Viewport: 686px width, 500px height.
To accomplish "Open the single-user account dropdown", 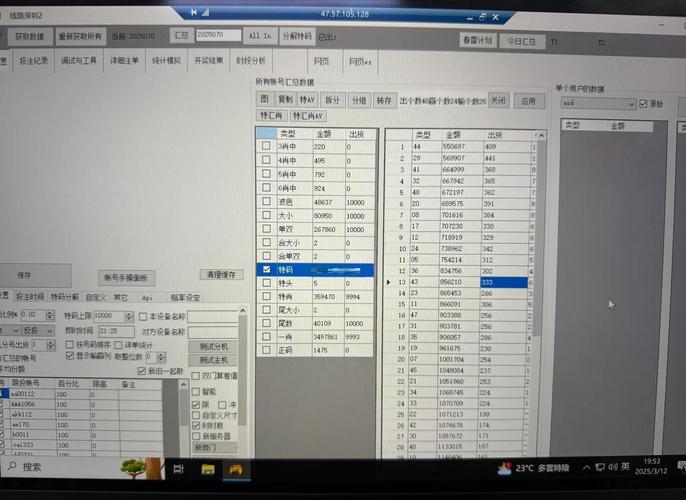I will coord(598,104).
